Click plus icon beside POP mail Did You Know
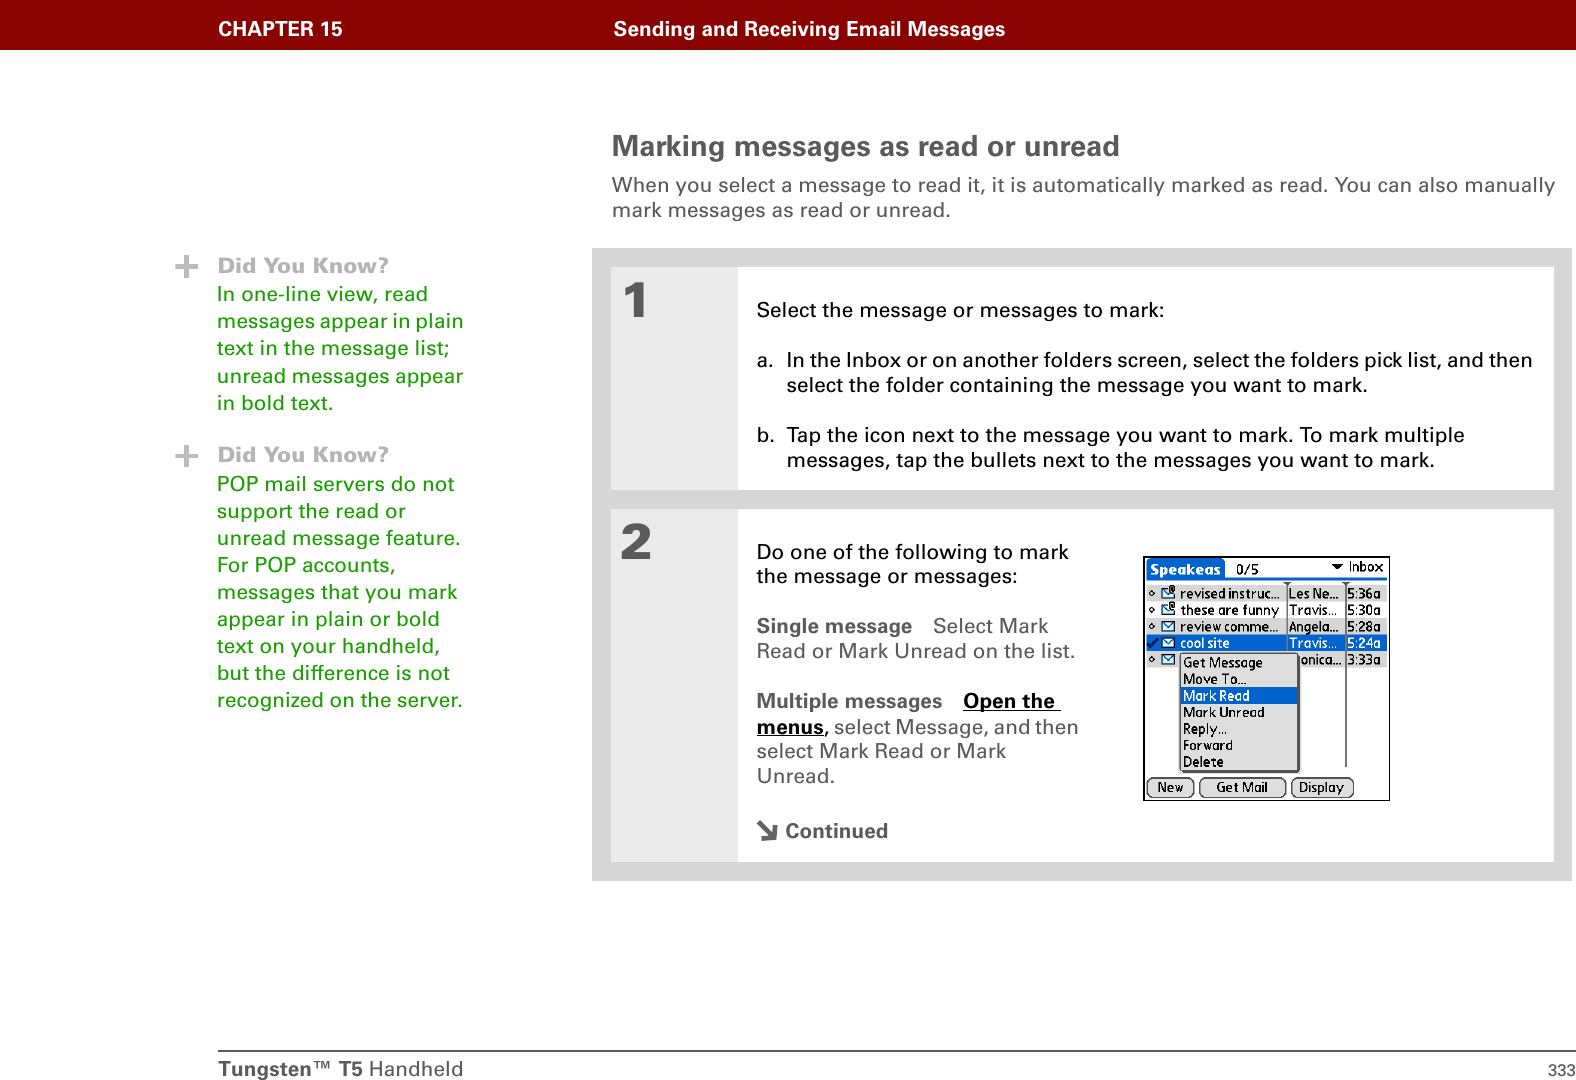1576x1080 pixels. click(186, 457)
